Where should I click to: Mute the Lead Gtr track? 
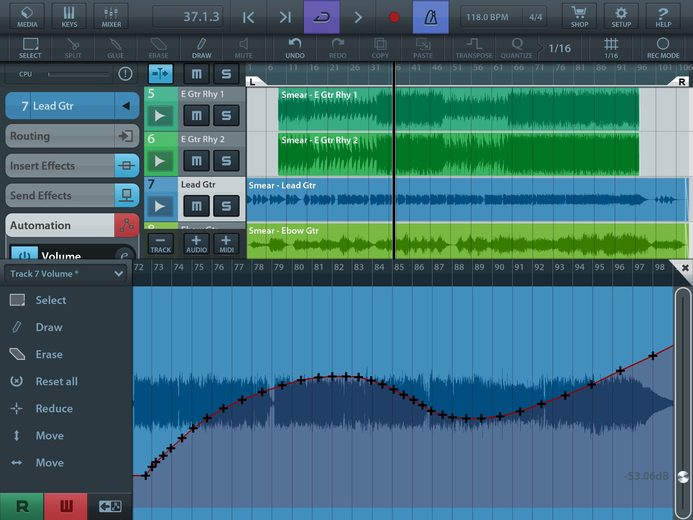coord(196,206)
